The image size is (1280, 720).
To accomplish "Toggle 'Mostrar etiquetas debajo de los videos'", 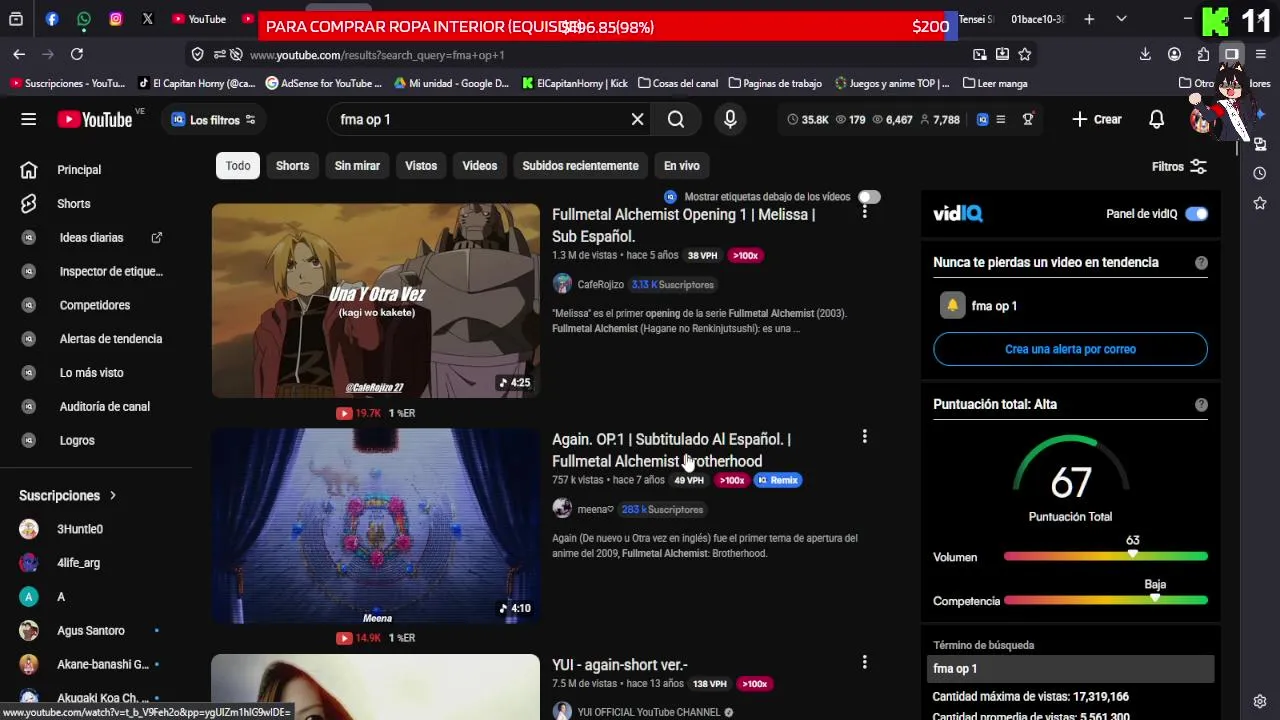I will [869, 197].
